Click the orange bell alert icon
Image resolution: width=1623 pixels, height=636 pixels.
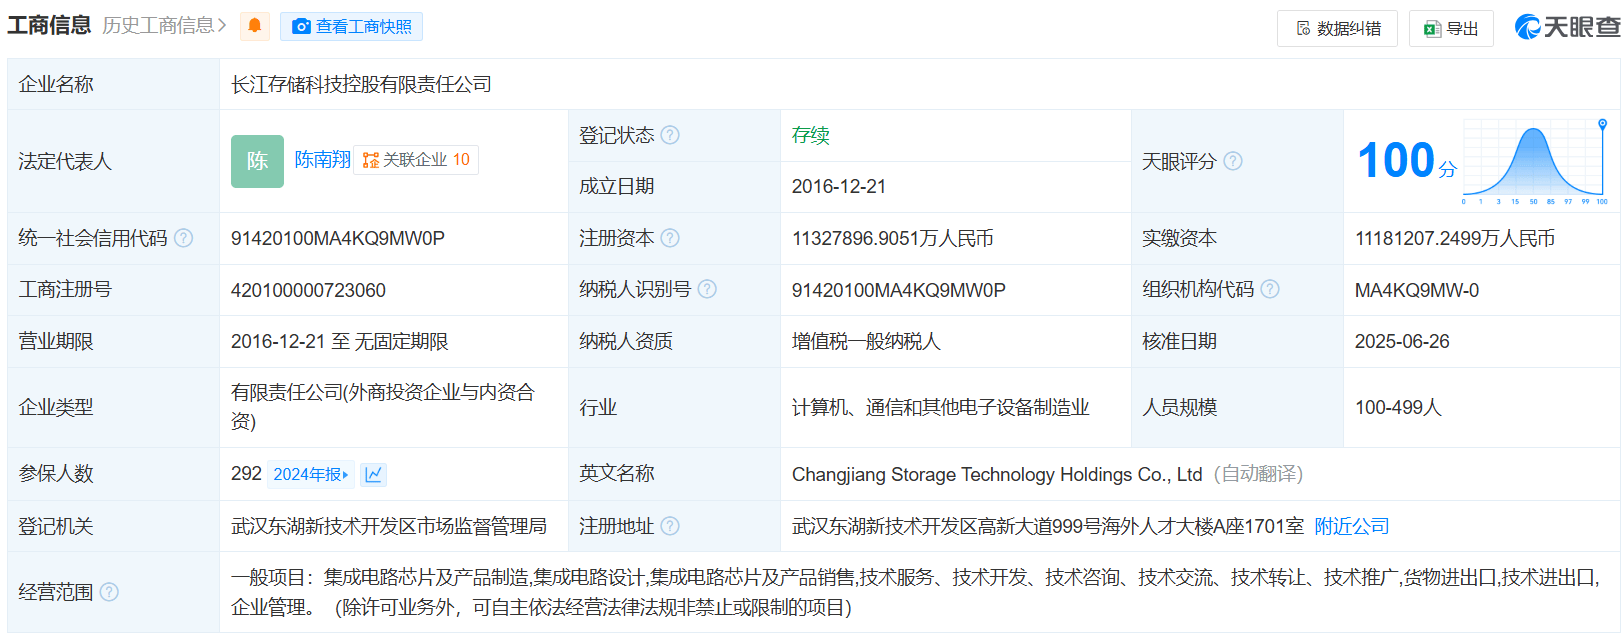[x=255, y=26]
